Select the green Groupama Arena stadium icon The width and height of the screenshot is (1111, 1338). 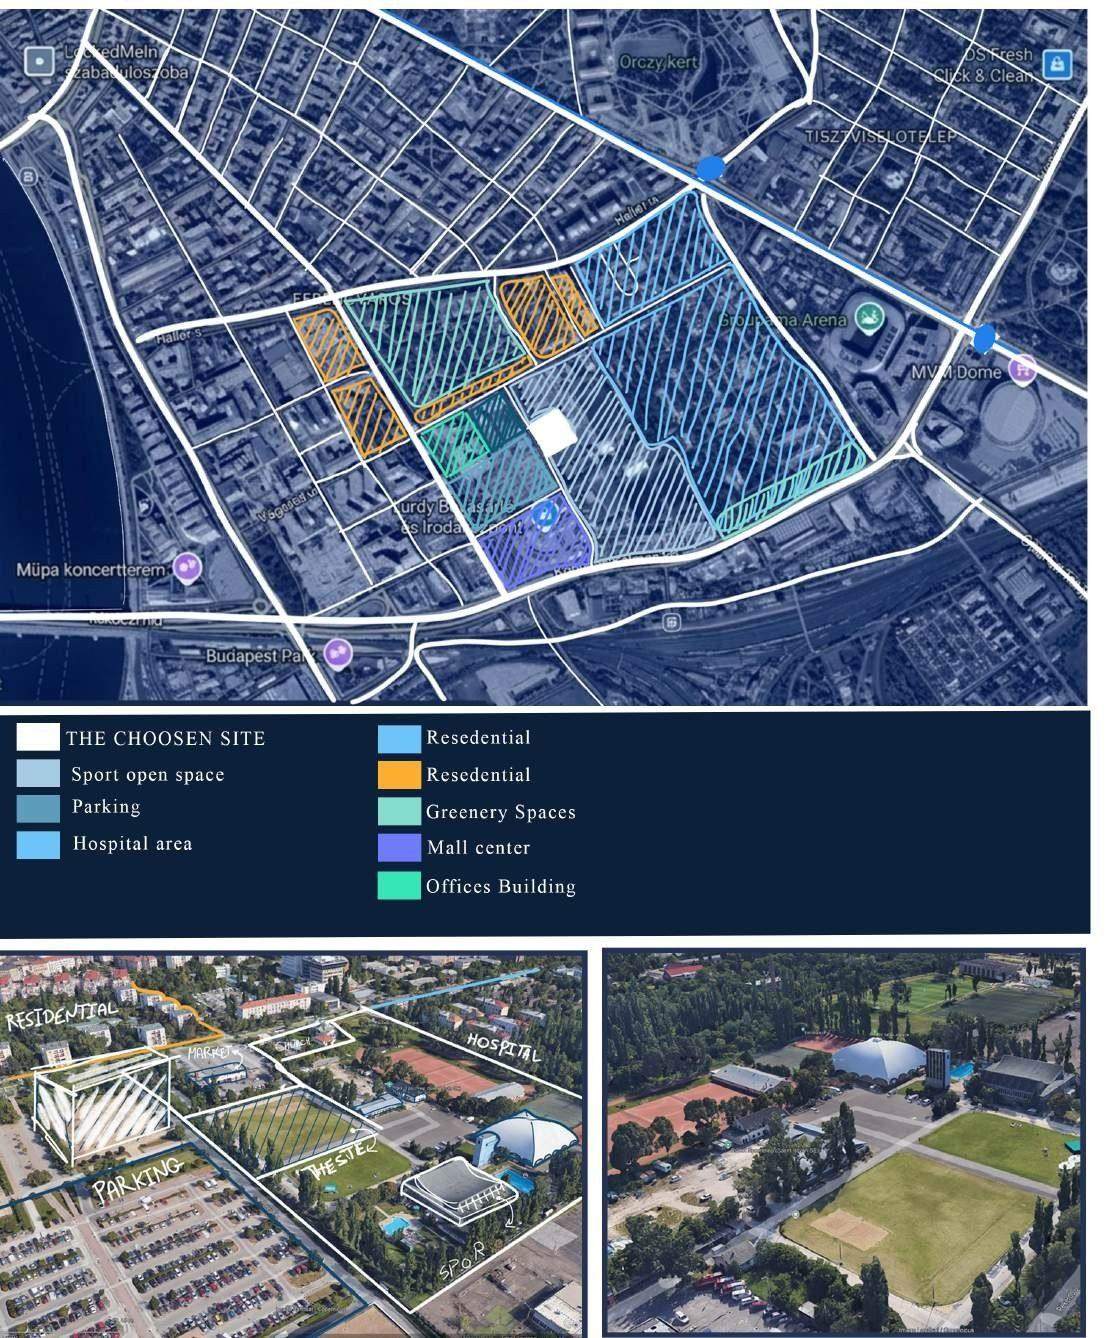870,319
